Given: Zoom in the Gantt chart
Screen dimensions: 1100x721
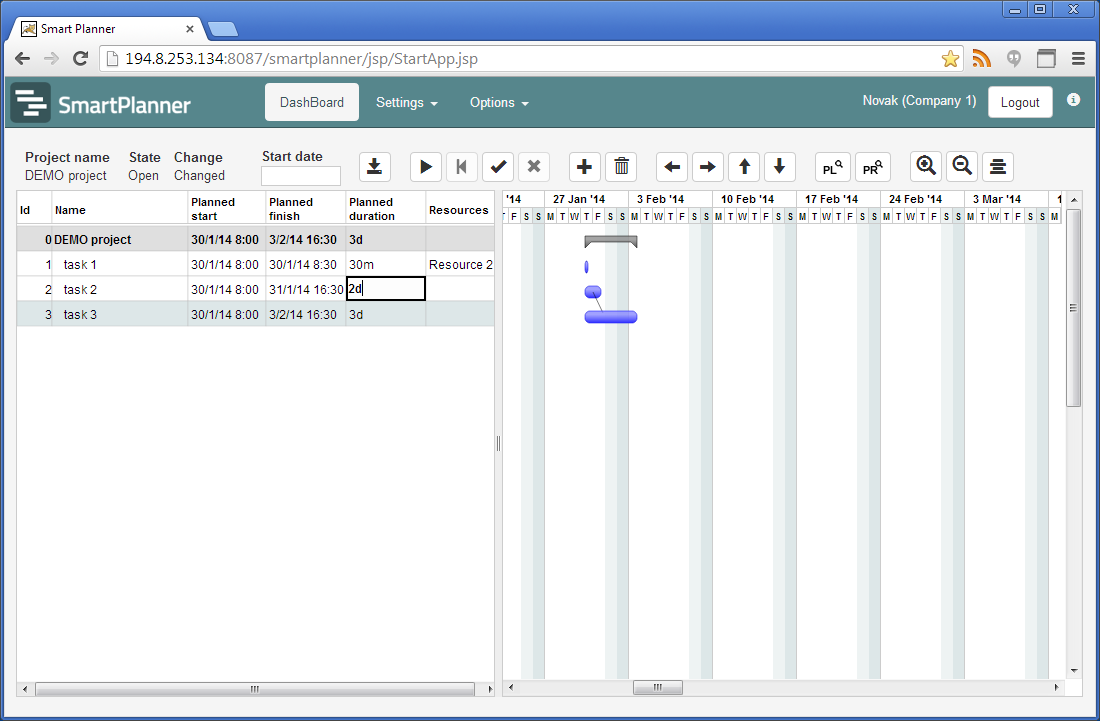Looking at the screenshot, I should point(926,167).
